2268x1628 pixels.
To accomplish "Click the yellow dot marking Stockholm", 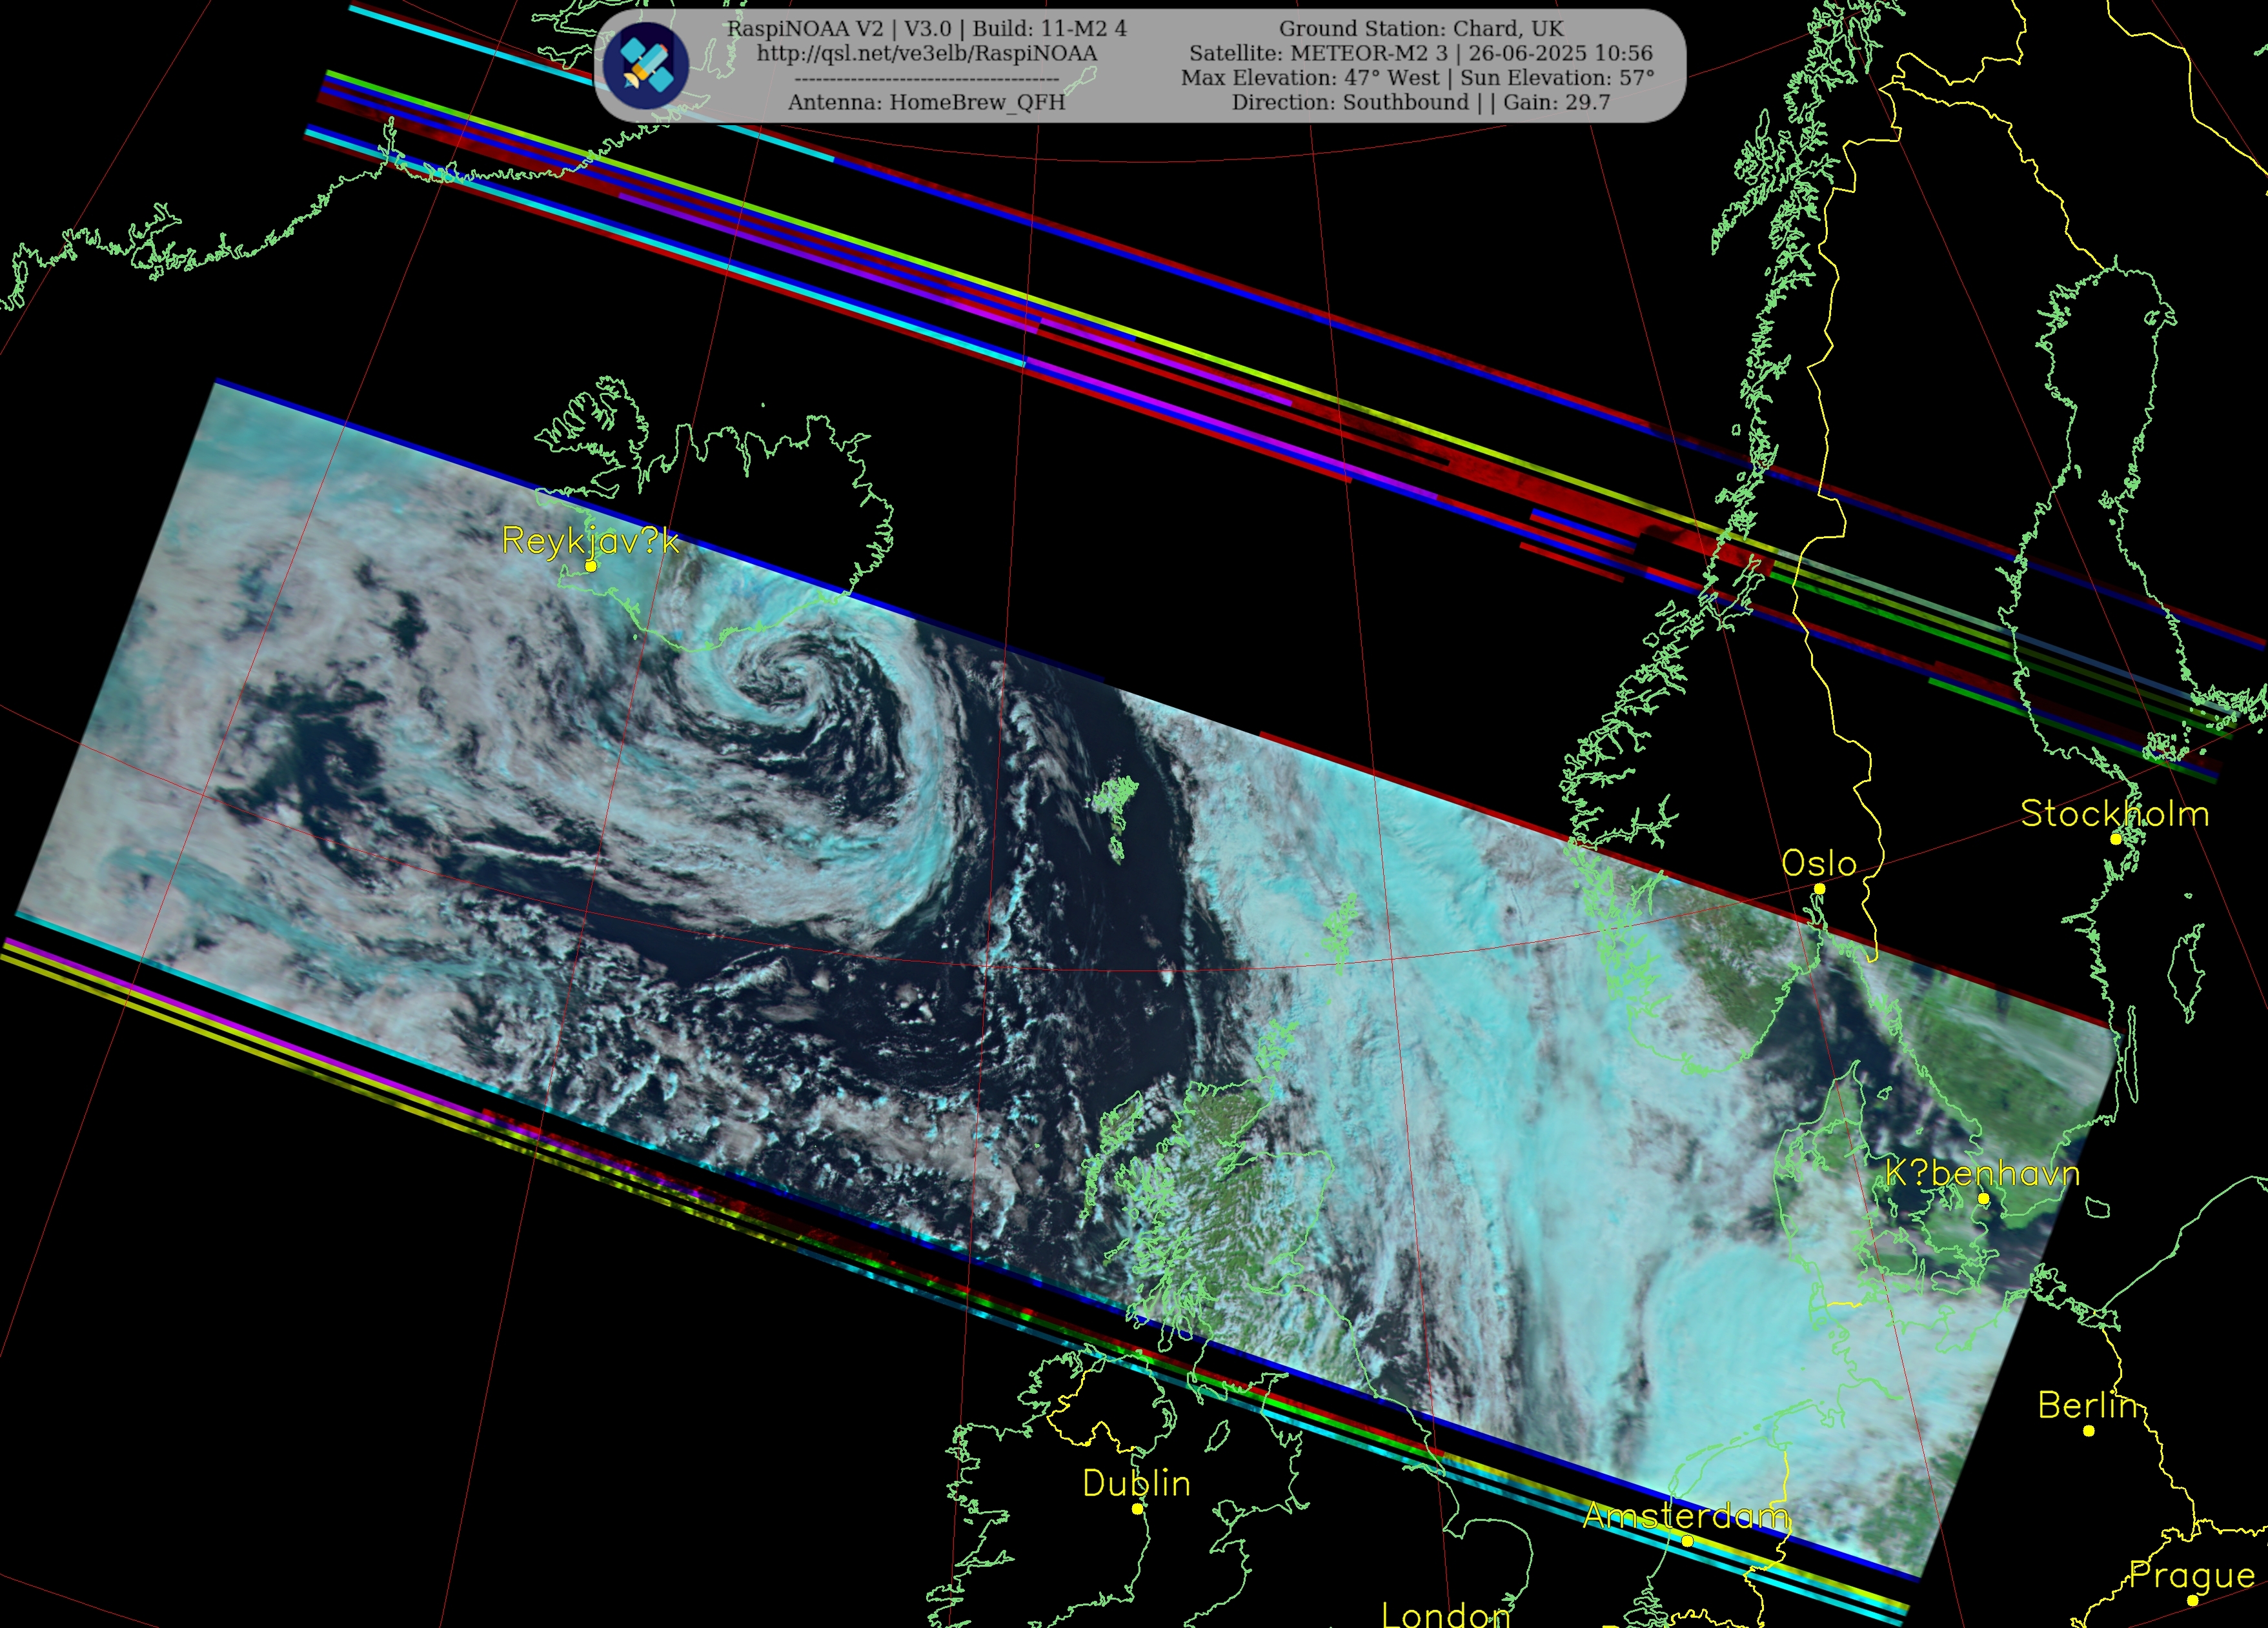I will (2116, 839).
